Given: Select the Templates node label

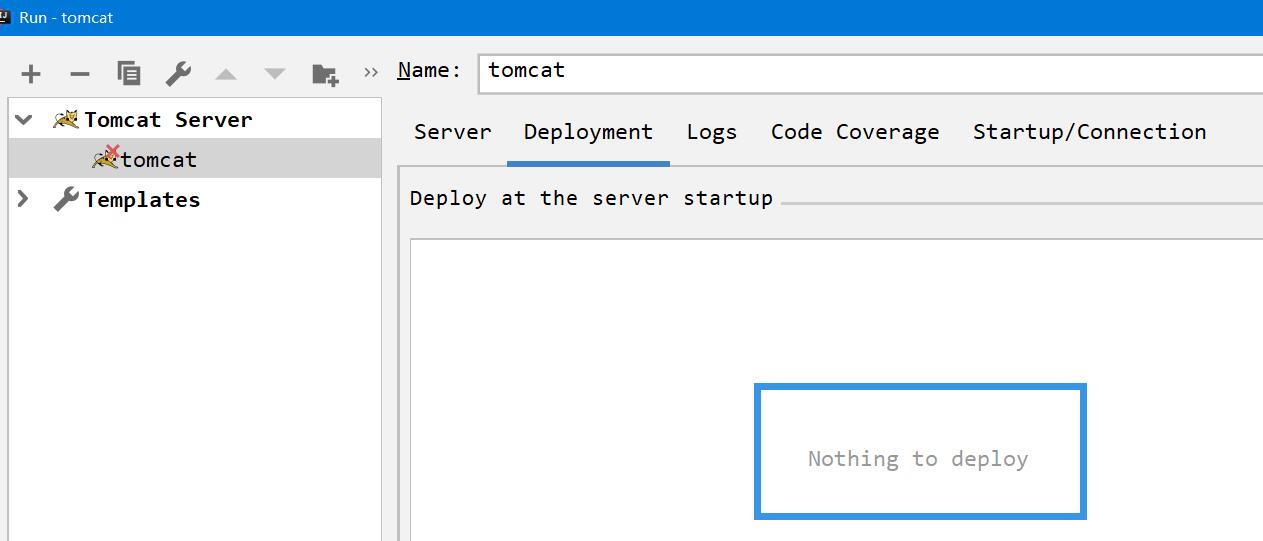Looking at the screenshot, I should pyautogui.click(x=142, y=199).
